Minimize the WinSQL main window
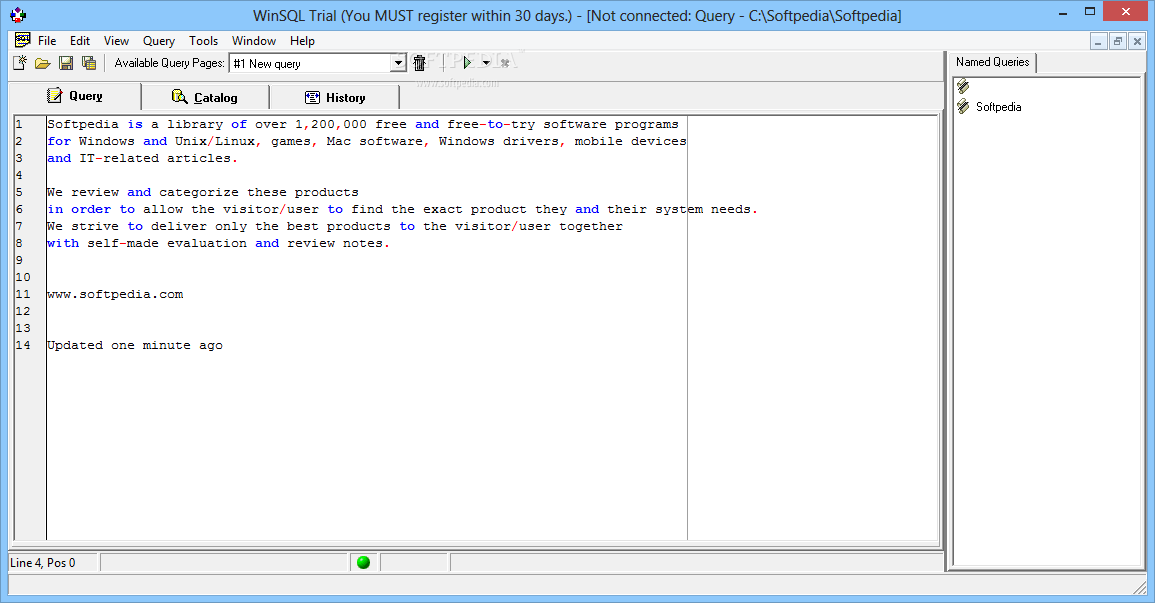This screenshot has height=603, width=1155. 1063,13
